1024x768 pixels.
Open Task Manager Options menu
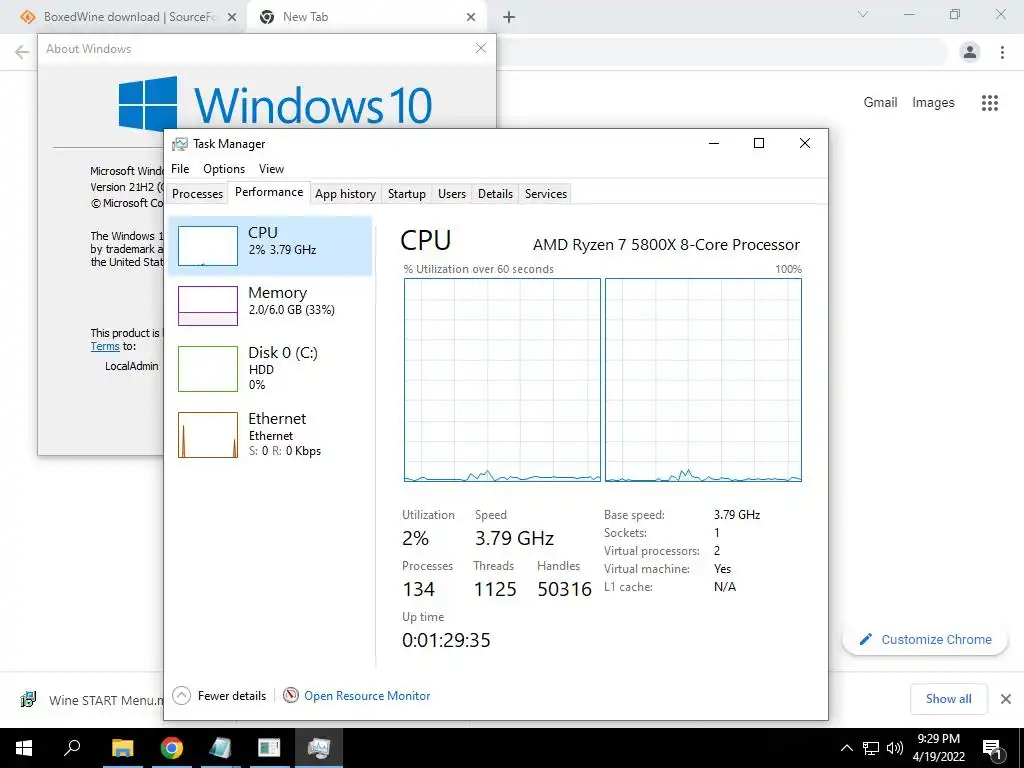[x=224, y=168]
